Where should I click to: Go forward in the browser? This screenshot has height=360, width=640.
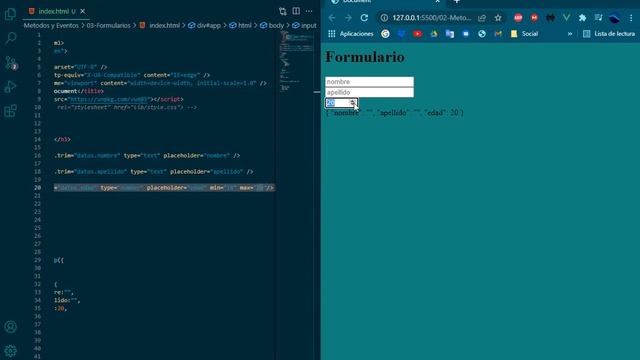coord(348,18)
